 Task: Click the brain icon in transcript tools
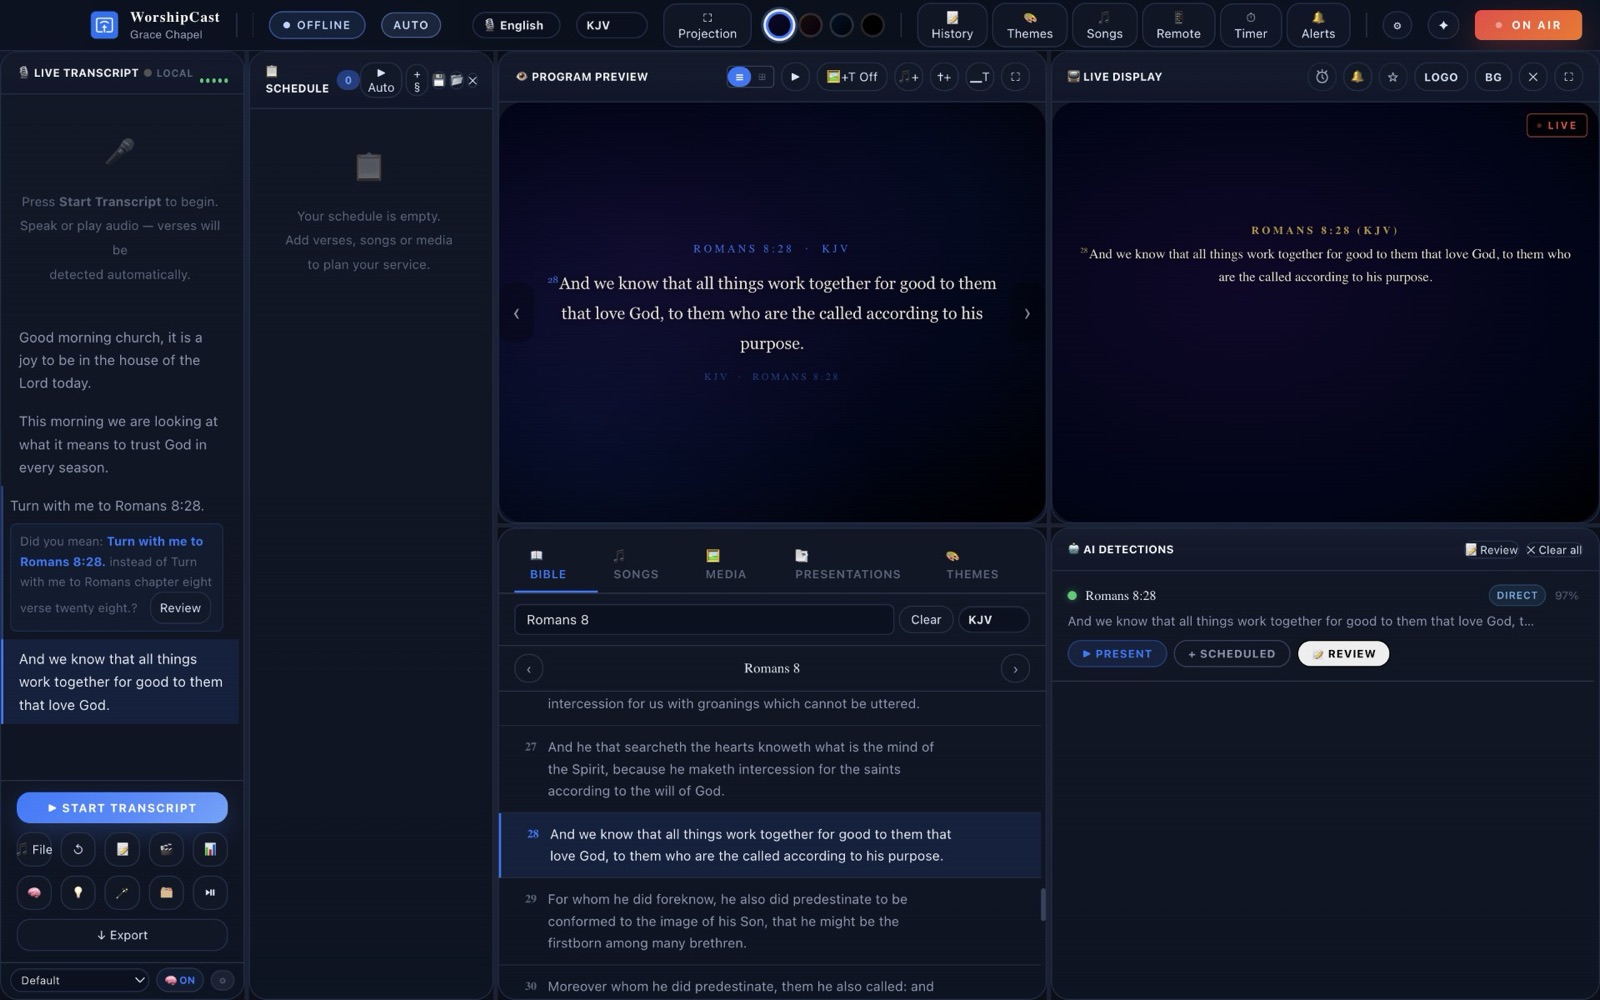tap(34, 892)
